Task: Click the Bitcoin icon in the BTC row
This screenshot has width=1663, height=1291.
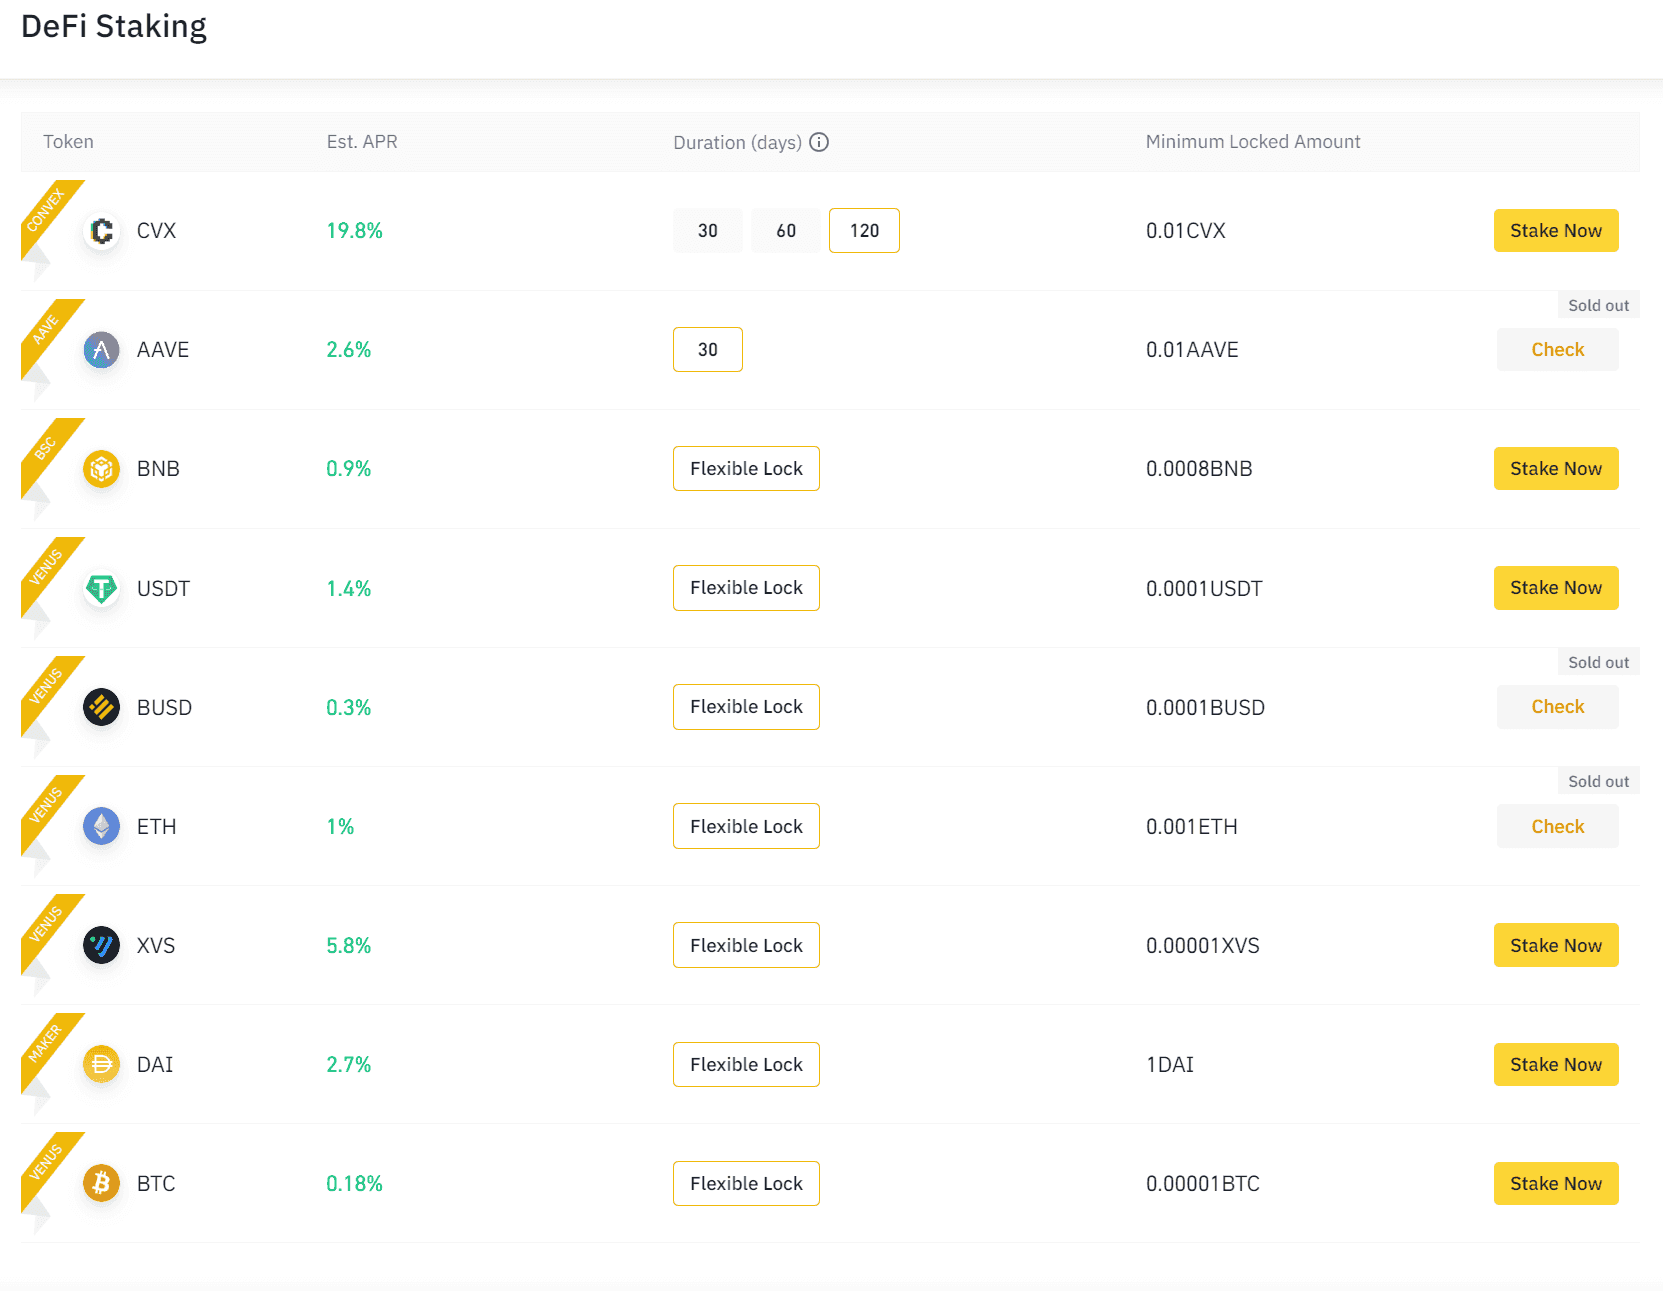Action: point(101,1183)
